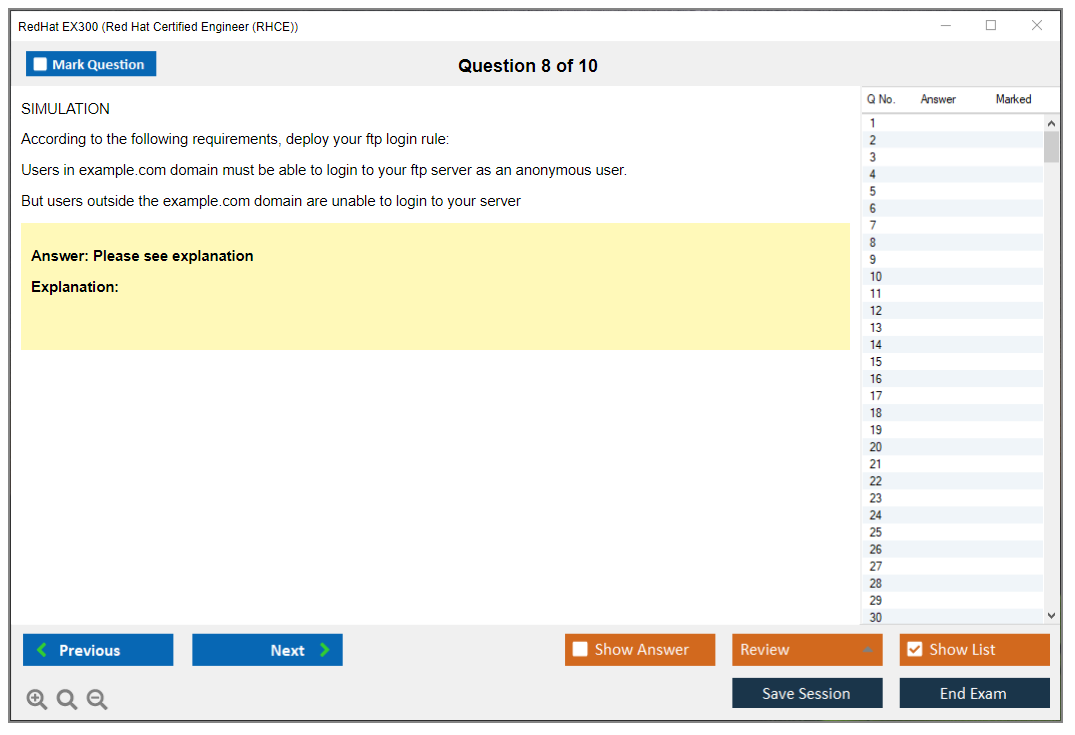Click the zoom in magnifier icon
This screenshot has width=1075, height=735.
click(37, 700)
